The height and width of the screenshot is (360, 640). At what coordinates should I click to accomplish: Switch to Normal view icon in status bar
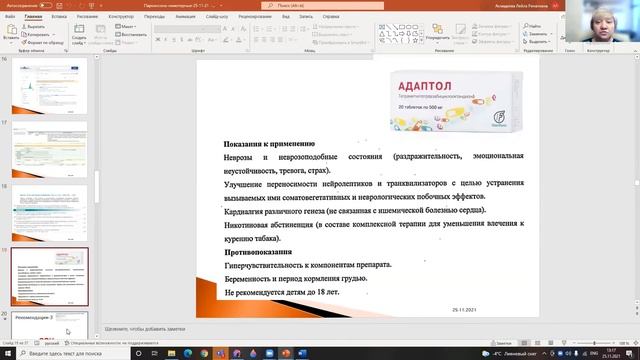tap(524, 343)
